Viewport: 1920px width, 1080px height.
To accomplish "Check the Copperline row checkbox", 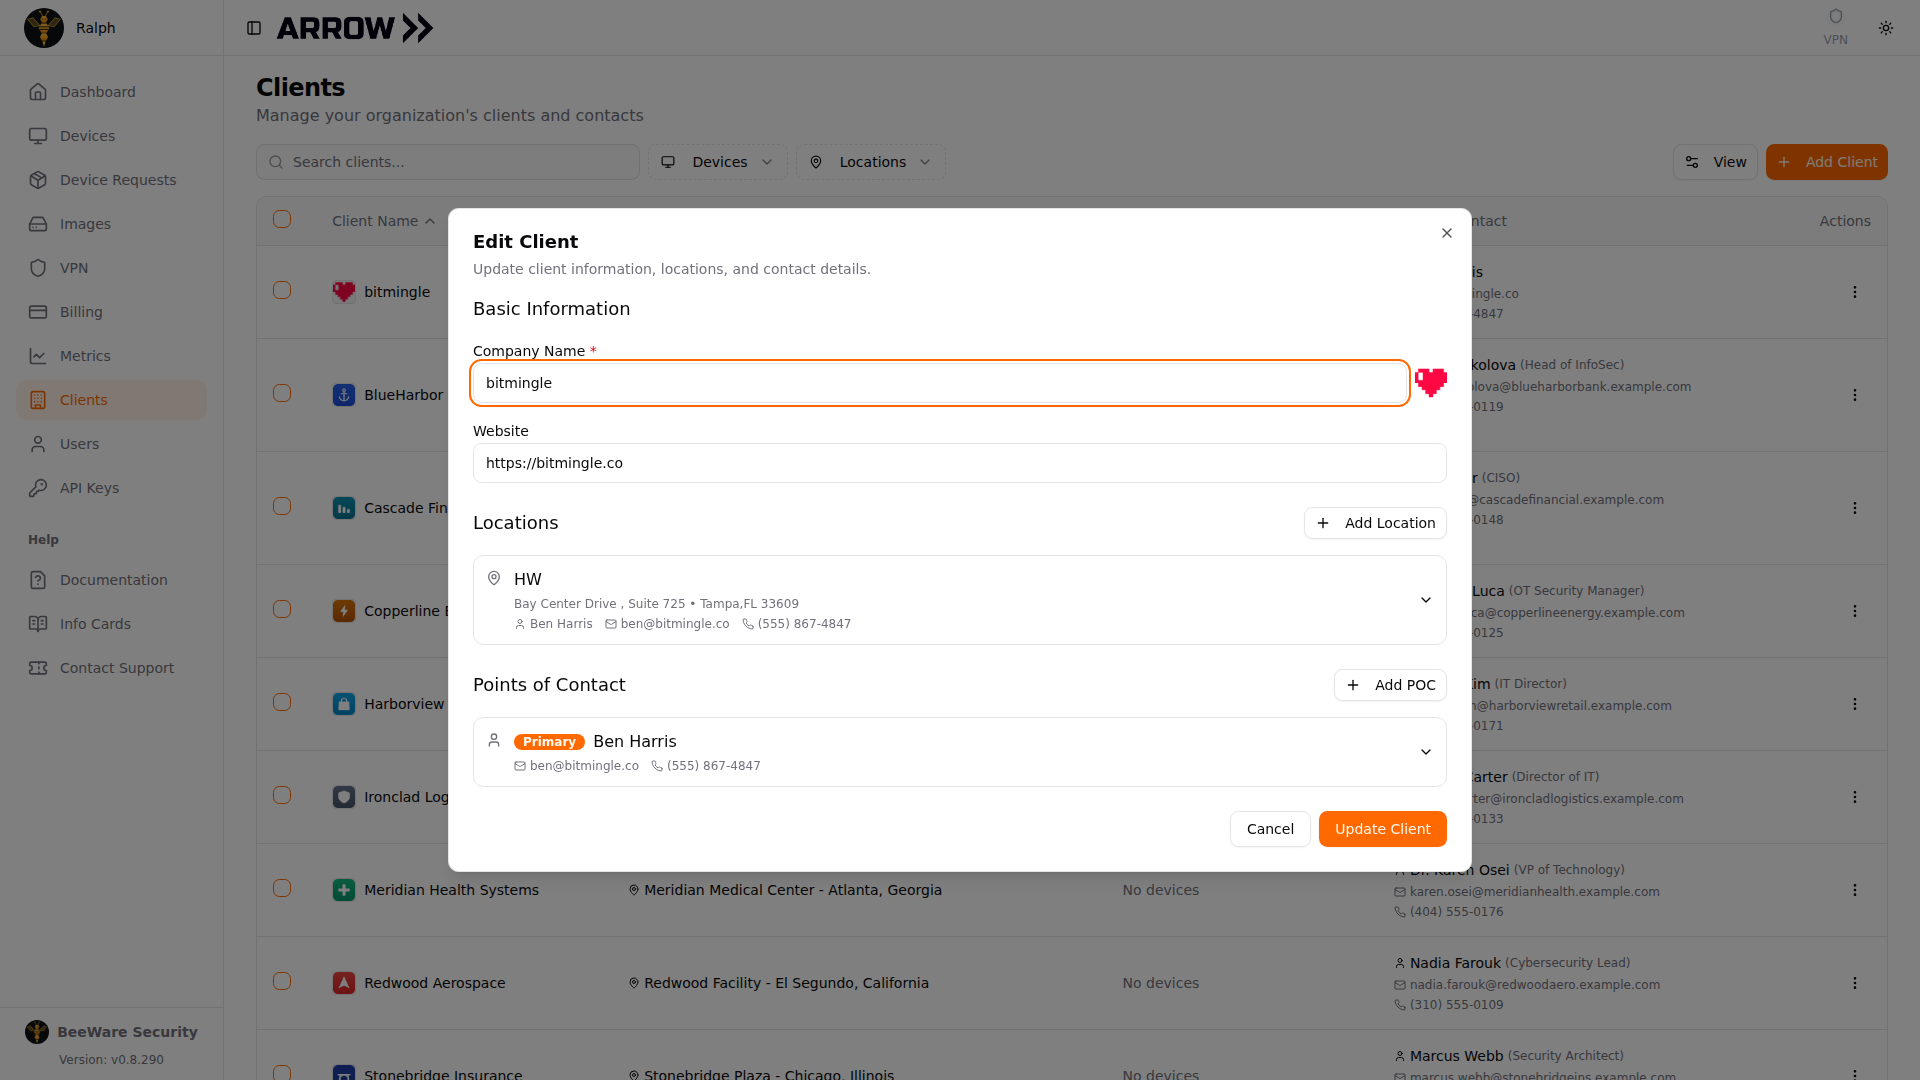I will [282, 609].
